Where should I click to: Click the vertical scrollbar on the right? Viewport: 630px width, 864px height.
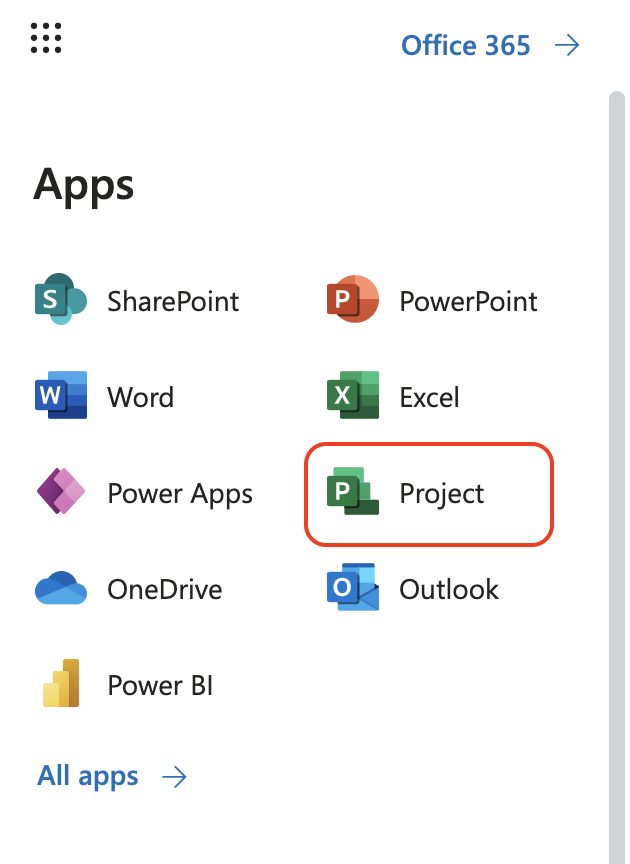[x=617, y=477]
